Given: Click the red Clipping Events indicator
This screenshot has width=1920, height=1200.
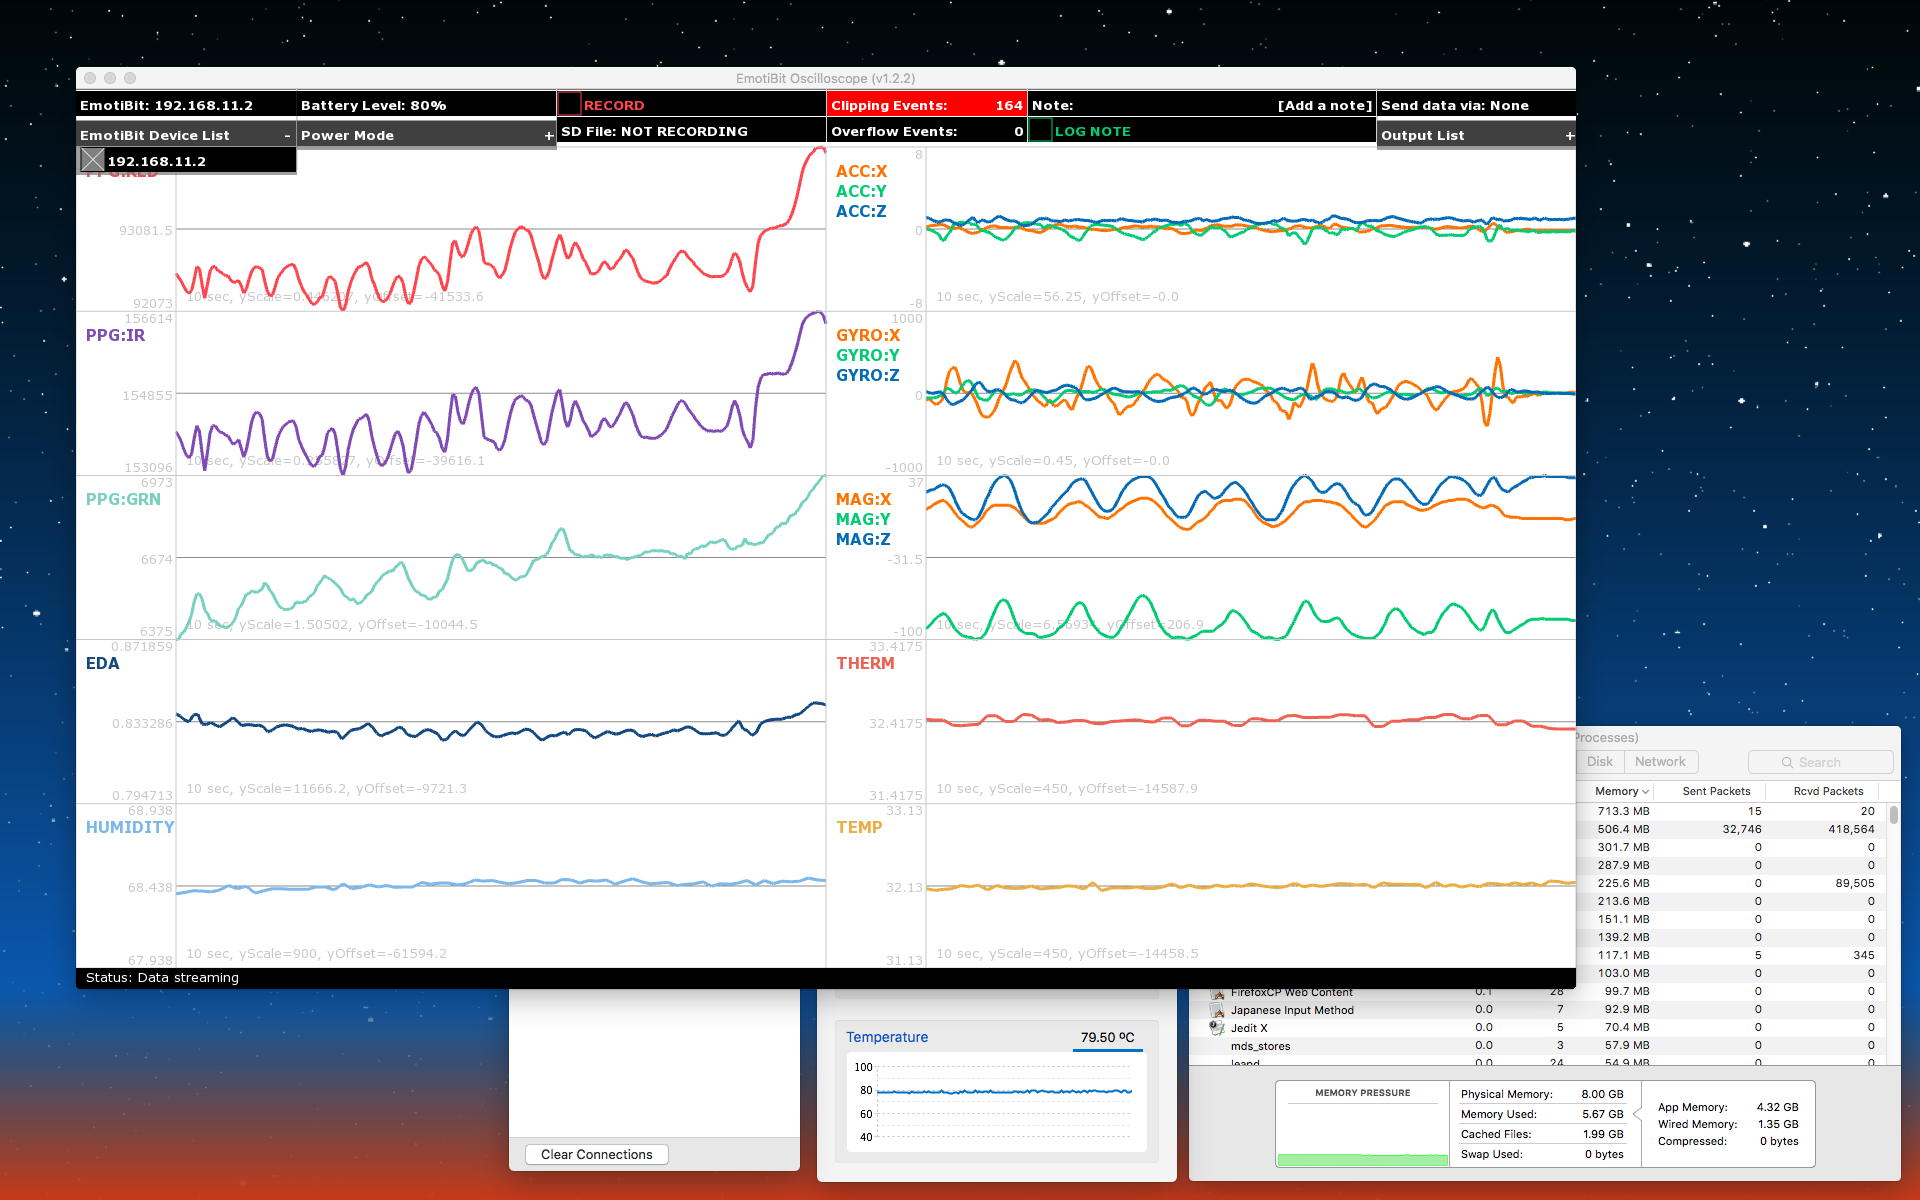Looking at the screenshot, I should coord(926,105).
